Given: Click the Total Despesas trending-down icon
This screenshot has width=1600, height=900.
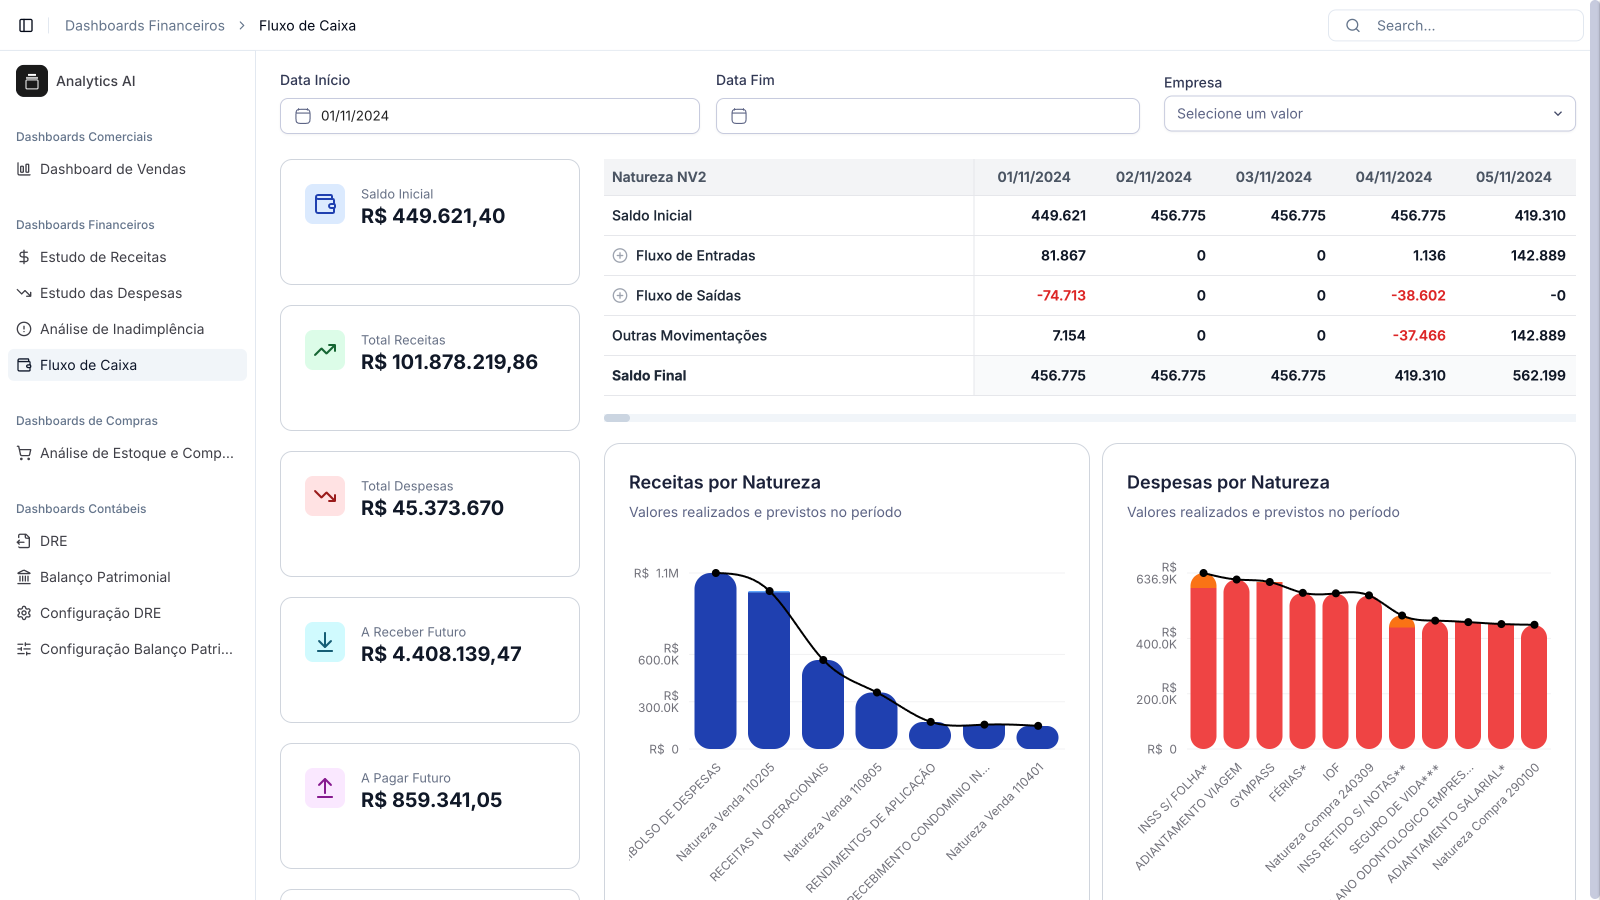Looking at the screenshot, I should pos(325,496).
